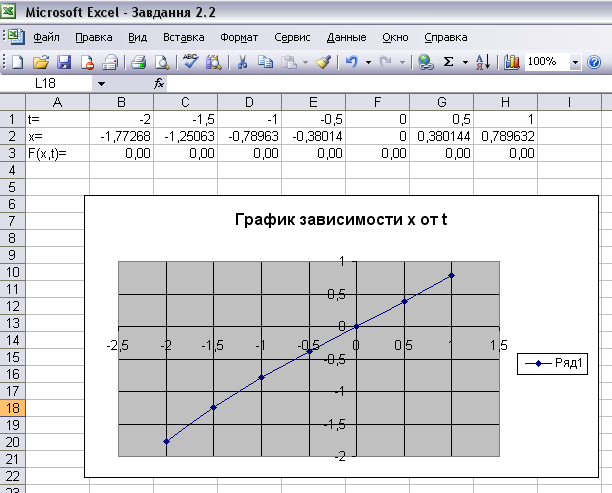
Task: Select cell D2 with -0,78963
Action: click(249, 136)
